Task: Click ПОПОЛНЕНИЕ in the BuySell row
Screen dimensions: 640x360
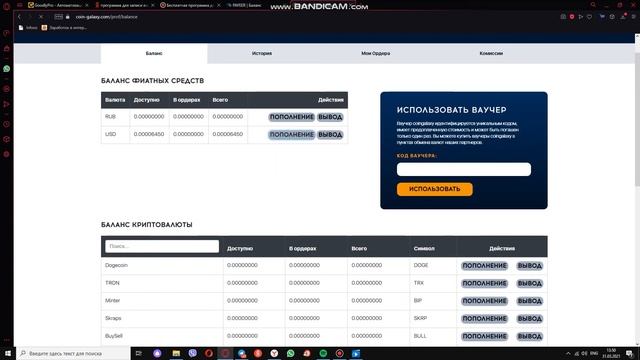Action: coord(484,336)
